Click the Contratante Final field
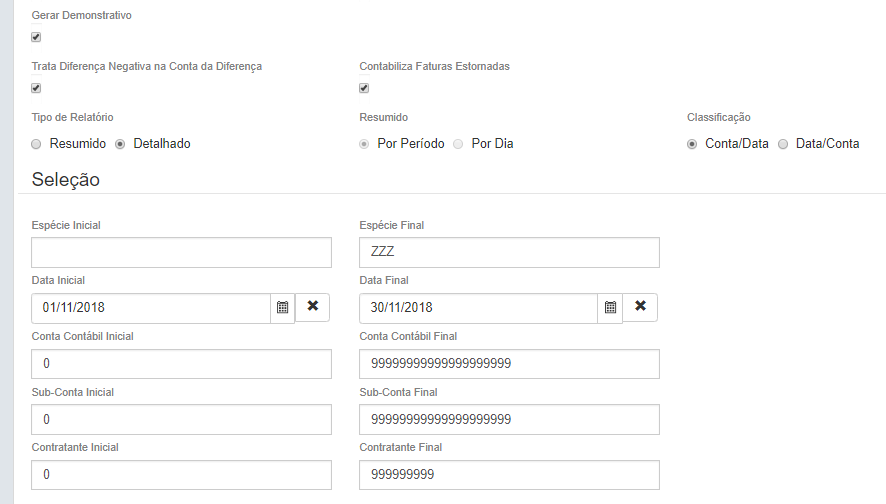886x504 pixels. point(509,475)
